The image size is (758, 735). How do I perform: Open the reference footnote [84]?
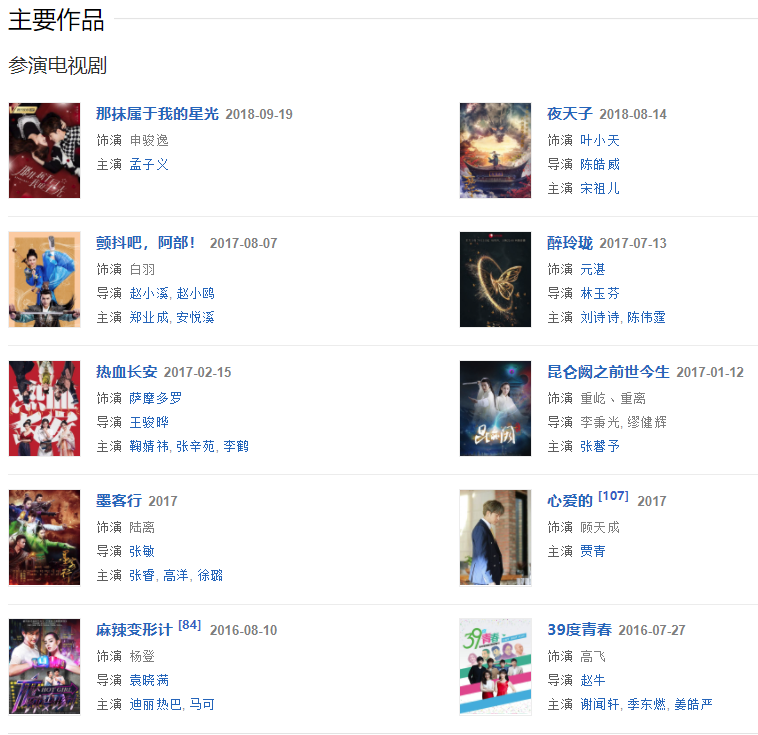coord(190,625)
